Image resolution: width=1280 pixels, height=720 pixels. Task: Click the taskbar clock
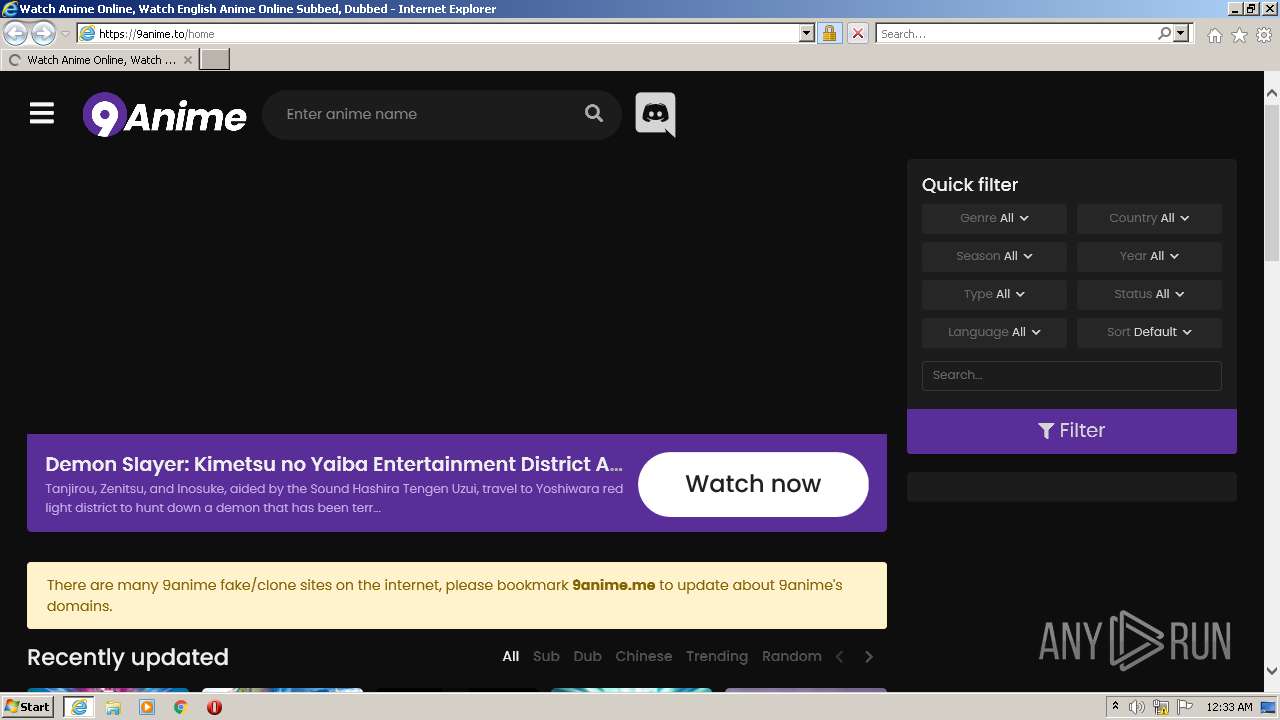1229,707
